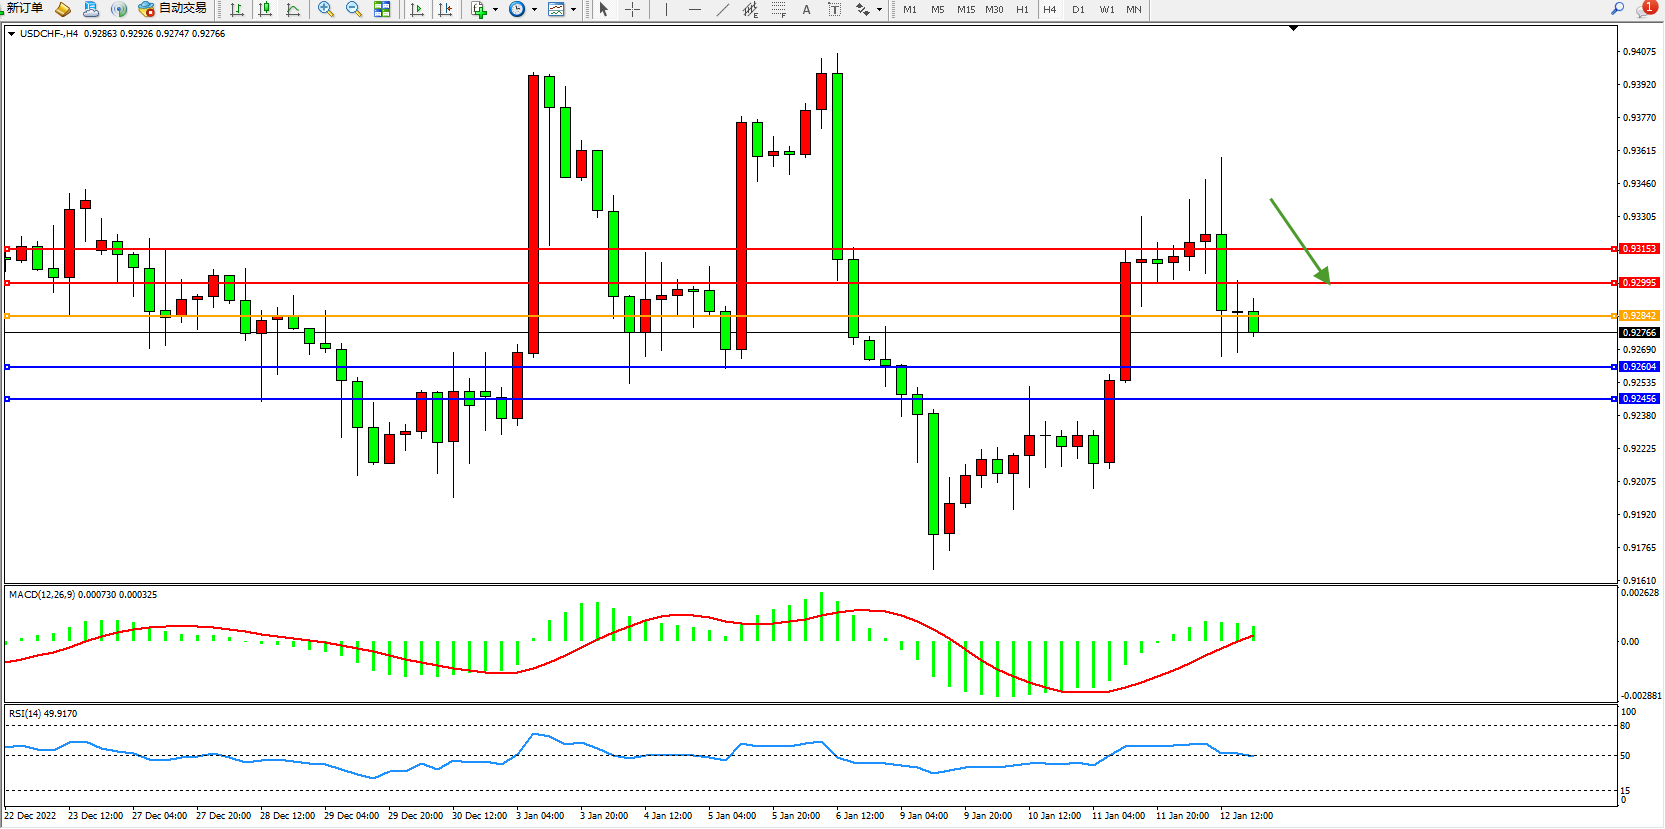Switch to the D1 timeframe
The height and width of the screenshot is (829, 1665).
(1078, 9)
